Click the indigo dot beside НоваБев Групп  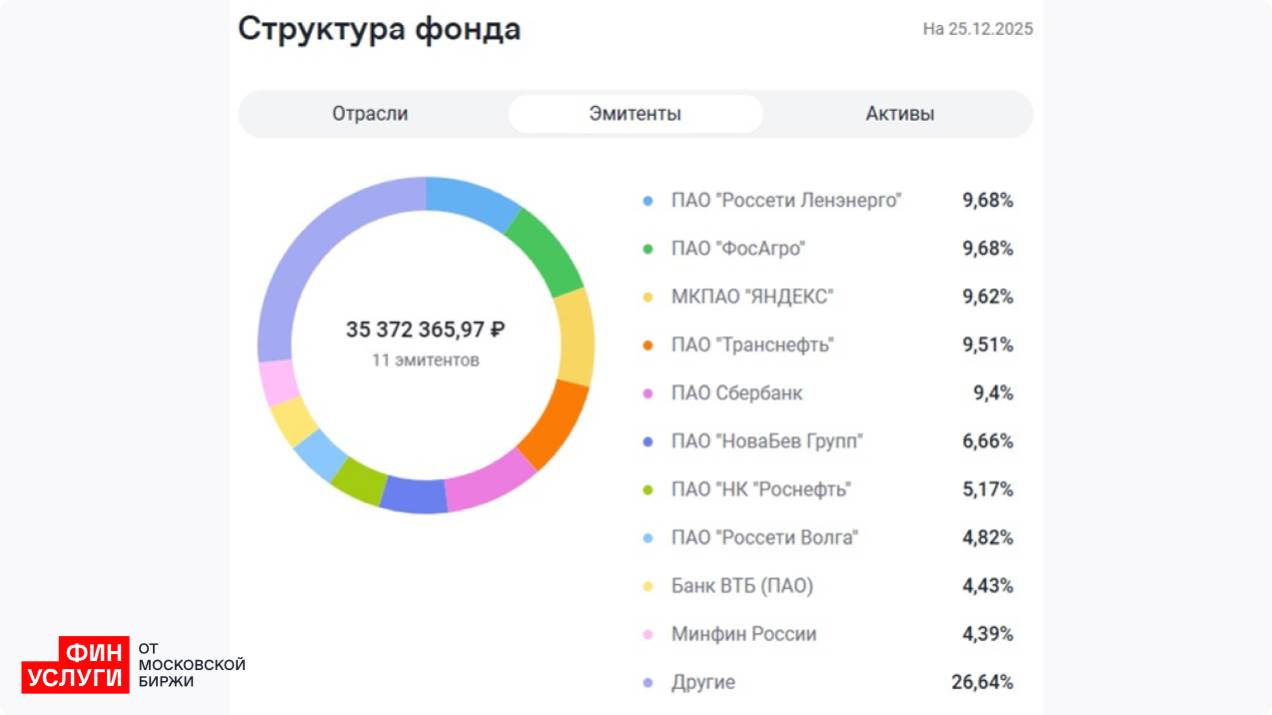(648, 442)
